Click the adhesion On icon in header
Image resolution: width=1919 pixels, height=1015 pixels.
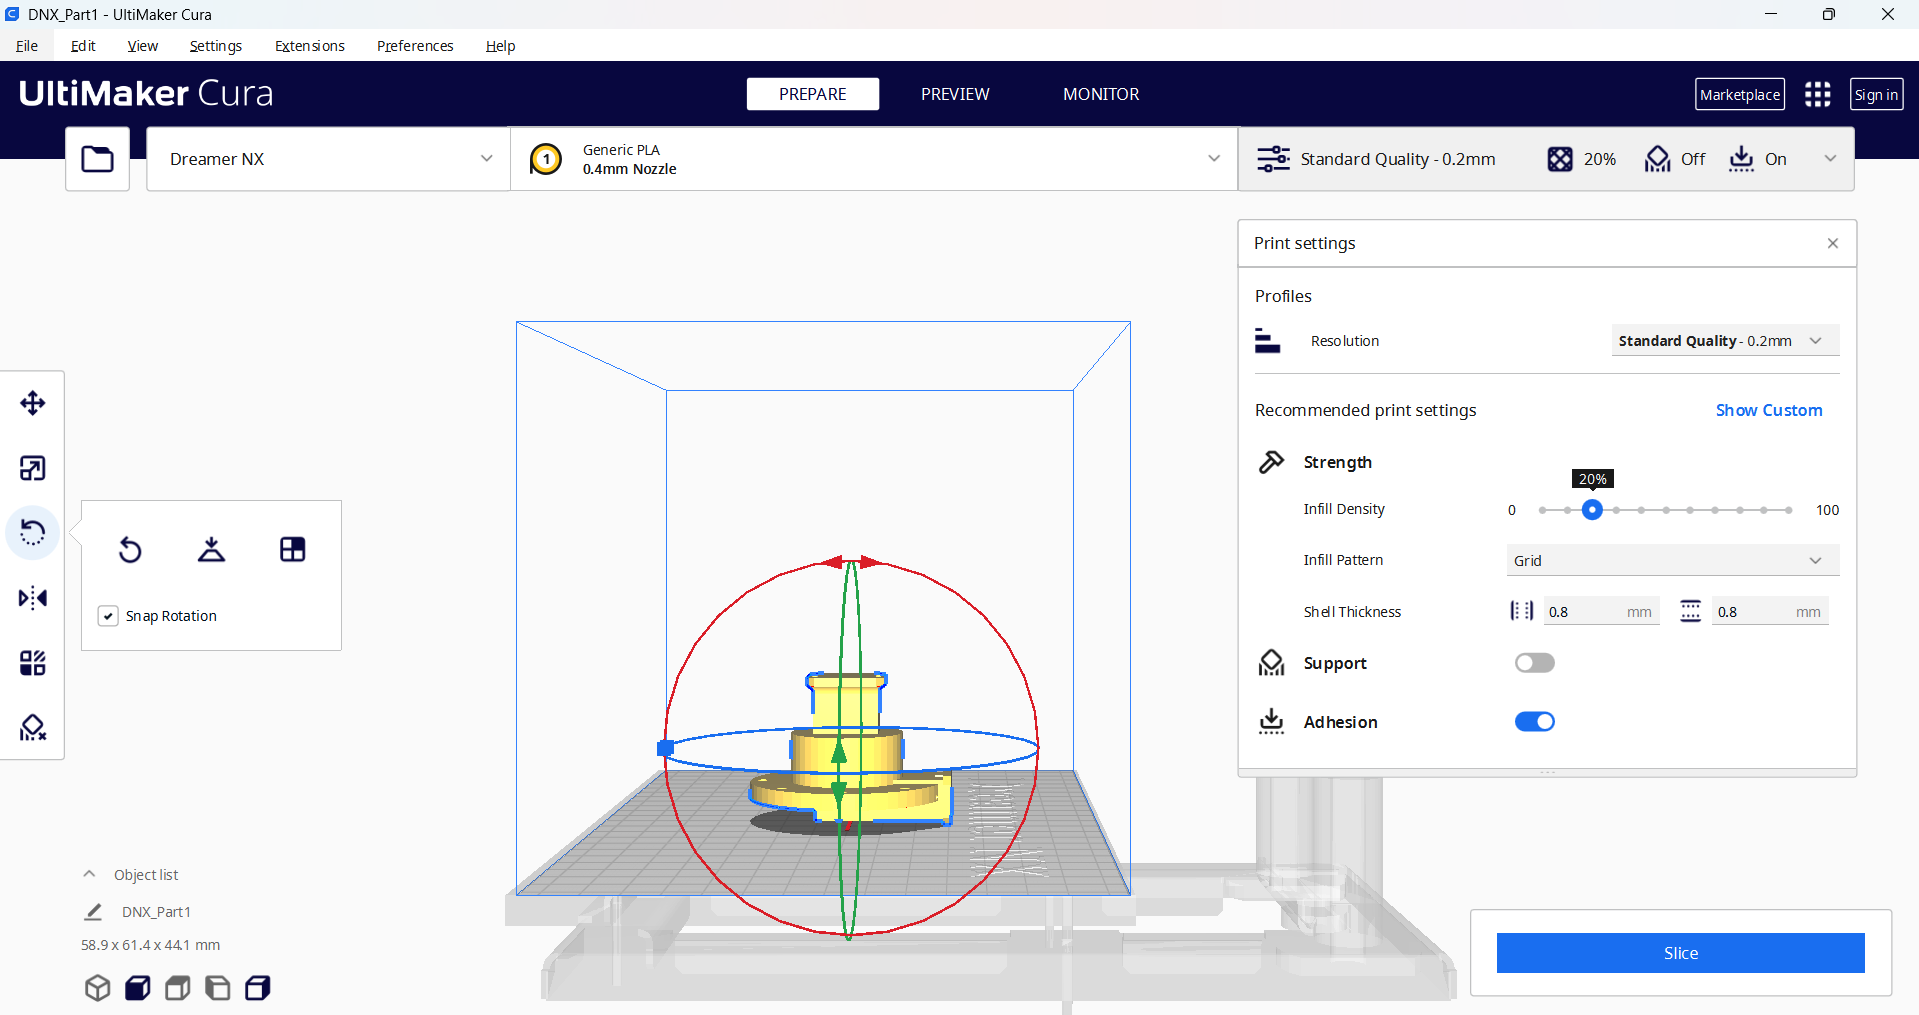[1741, 159]
